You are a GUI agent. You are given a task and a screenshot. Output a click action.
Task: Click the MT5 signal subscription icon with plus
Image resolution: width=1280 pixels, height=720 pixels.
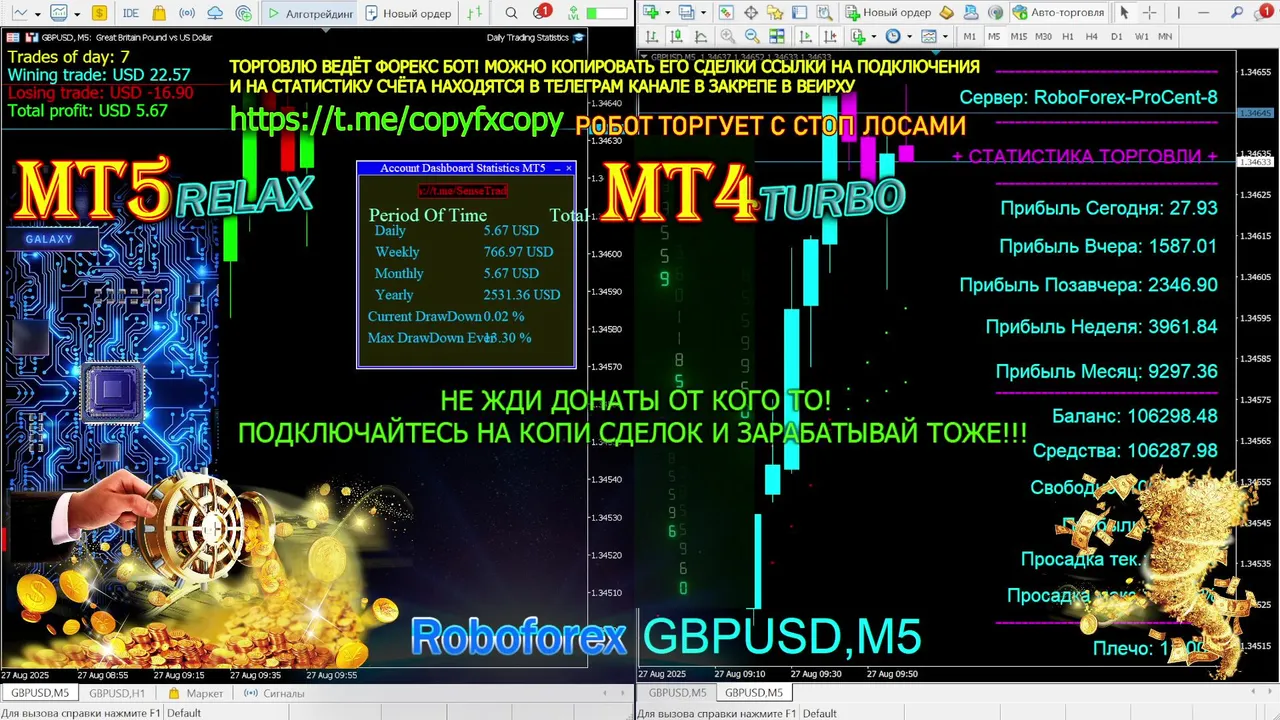244,13
